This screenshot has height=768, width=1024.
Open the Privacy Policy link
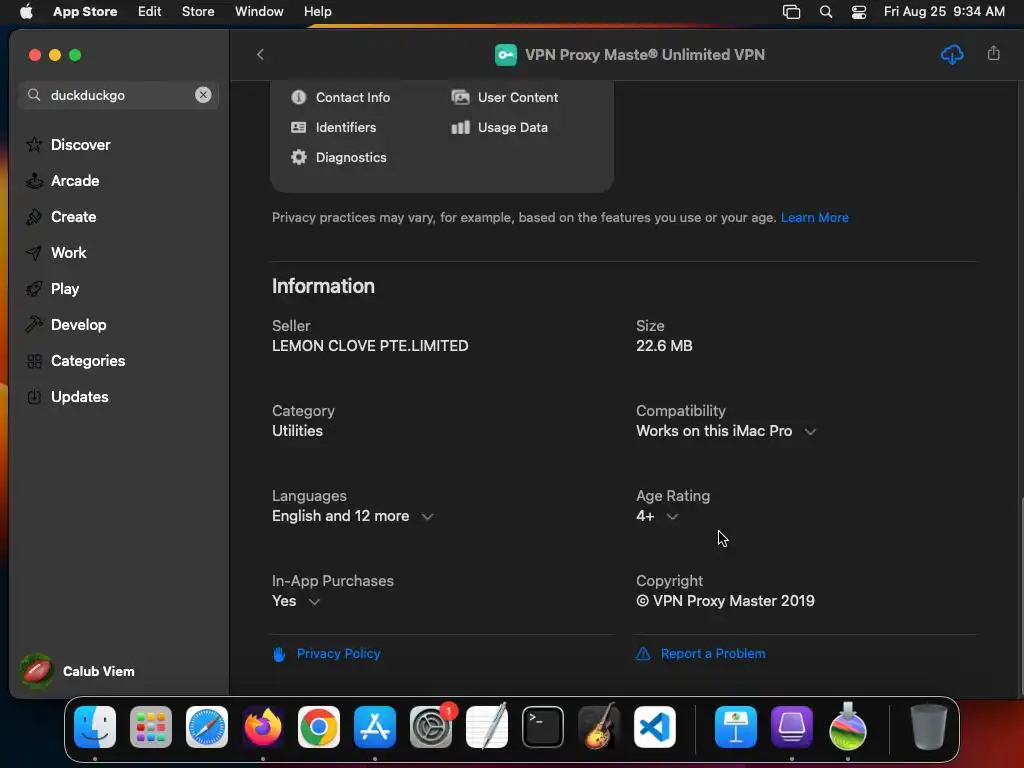click(x=338, y=653)
